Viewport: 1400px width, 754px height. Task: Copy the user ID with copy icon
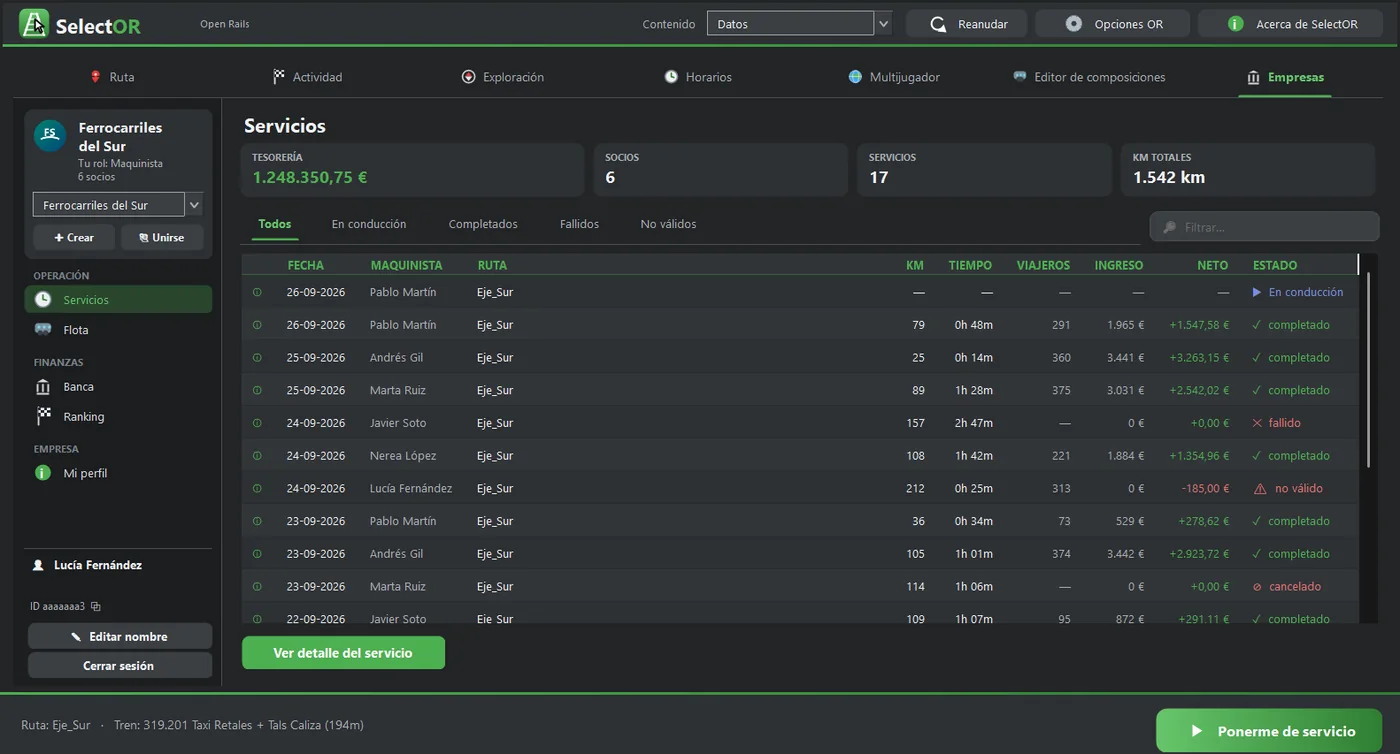(96, 606)
